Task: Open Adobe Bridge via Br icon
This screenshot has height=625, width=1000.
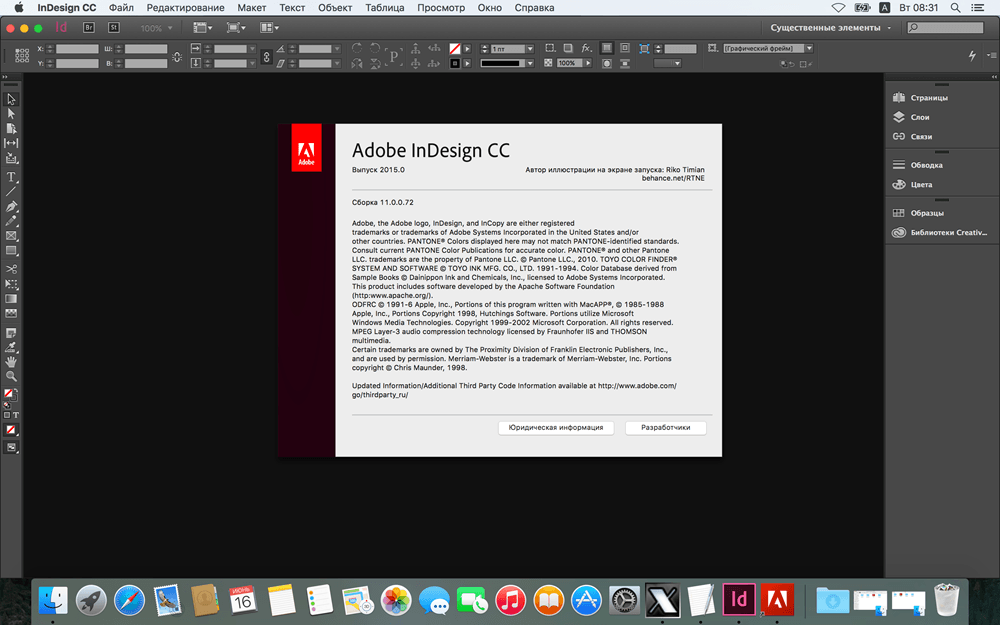Action: 89,28
